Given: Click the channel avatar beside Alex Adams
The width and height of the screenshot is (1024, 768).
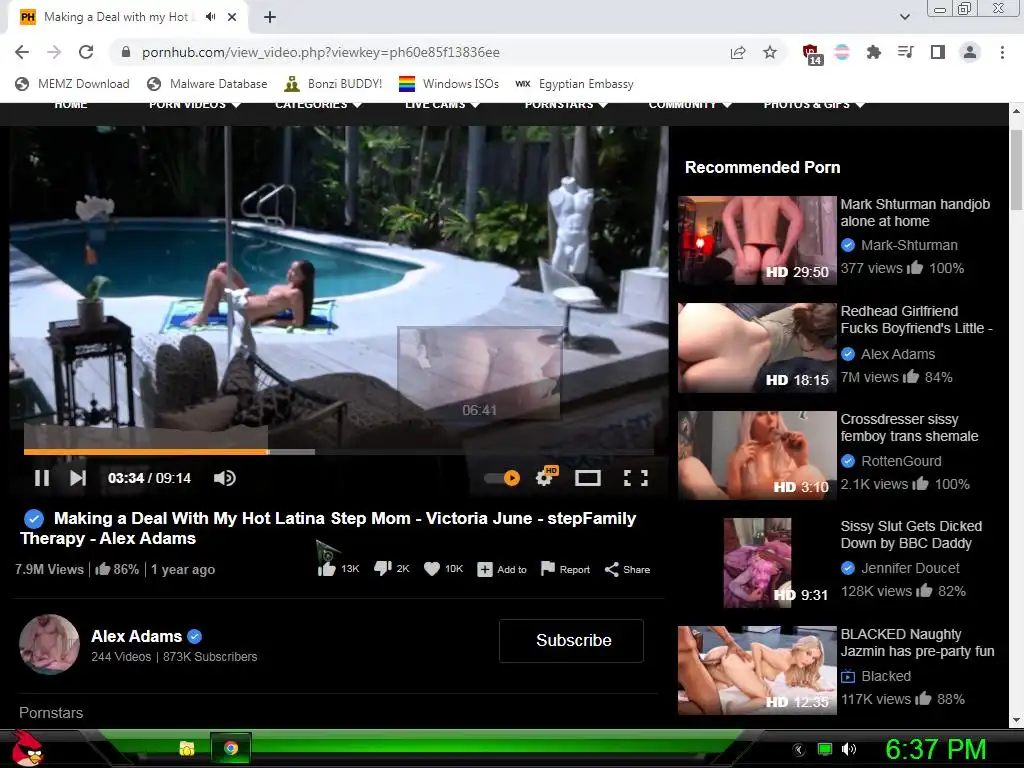Looking at the screenshot, I should 50,644.
